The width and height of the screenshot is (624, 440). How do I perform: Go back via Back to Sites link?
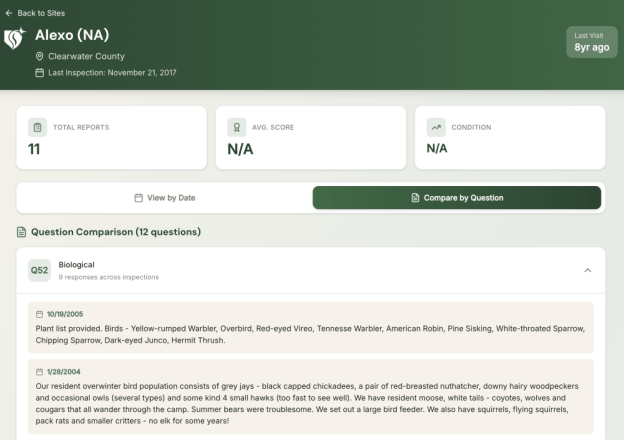(x=41, y=13)
